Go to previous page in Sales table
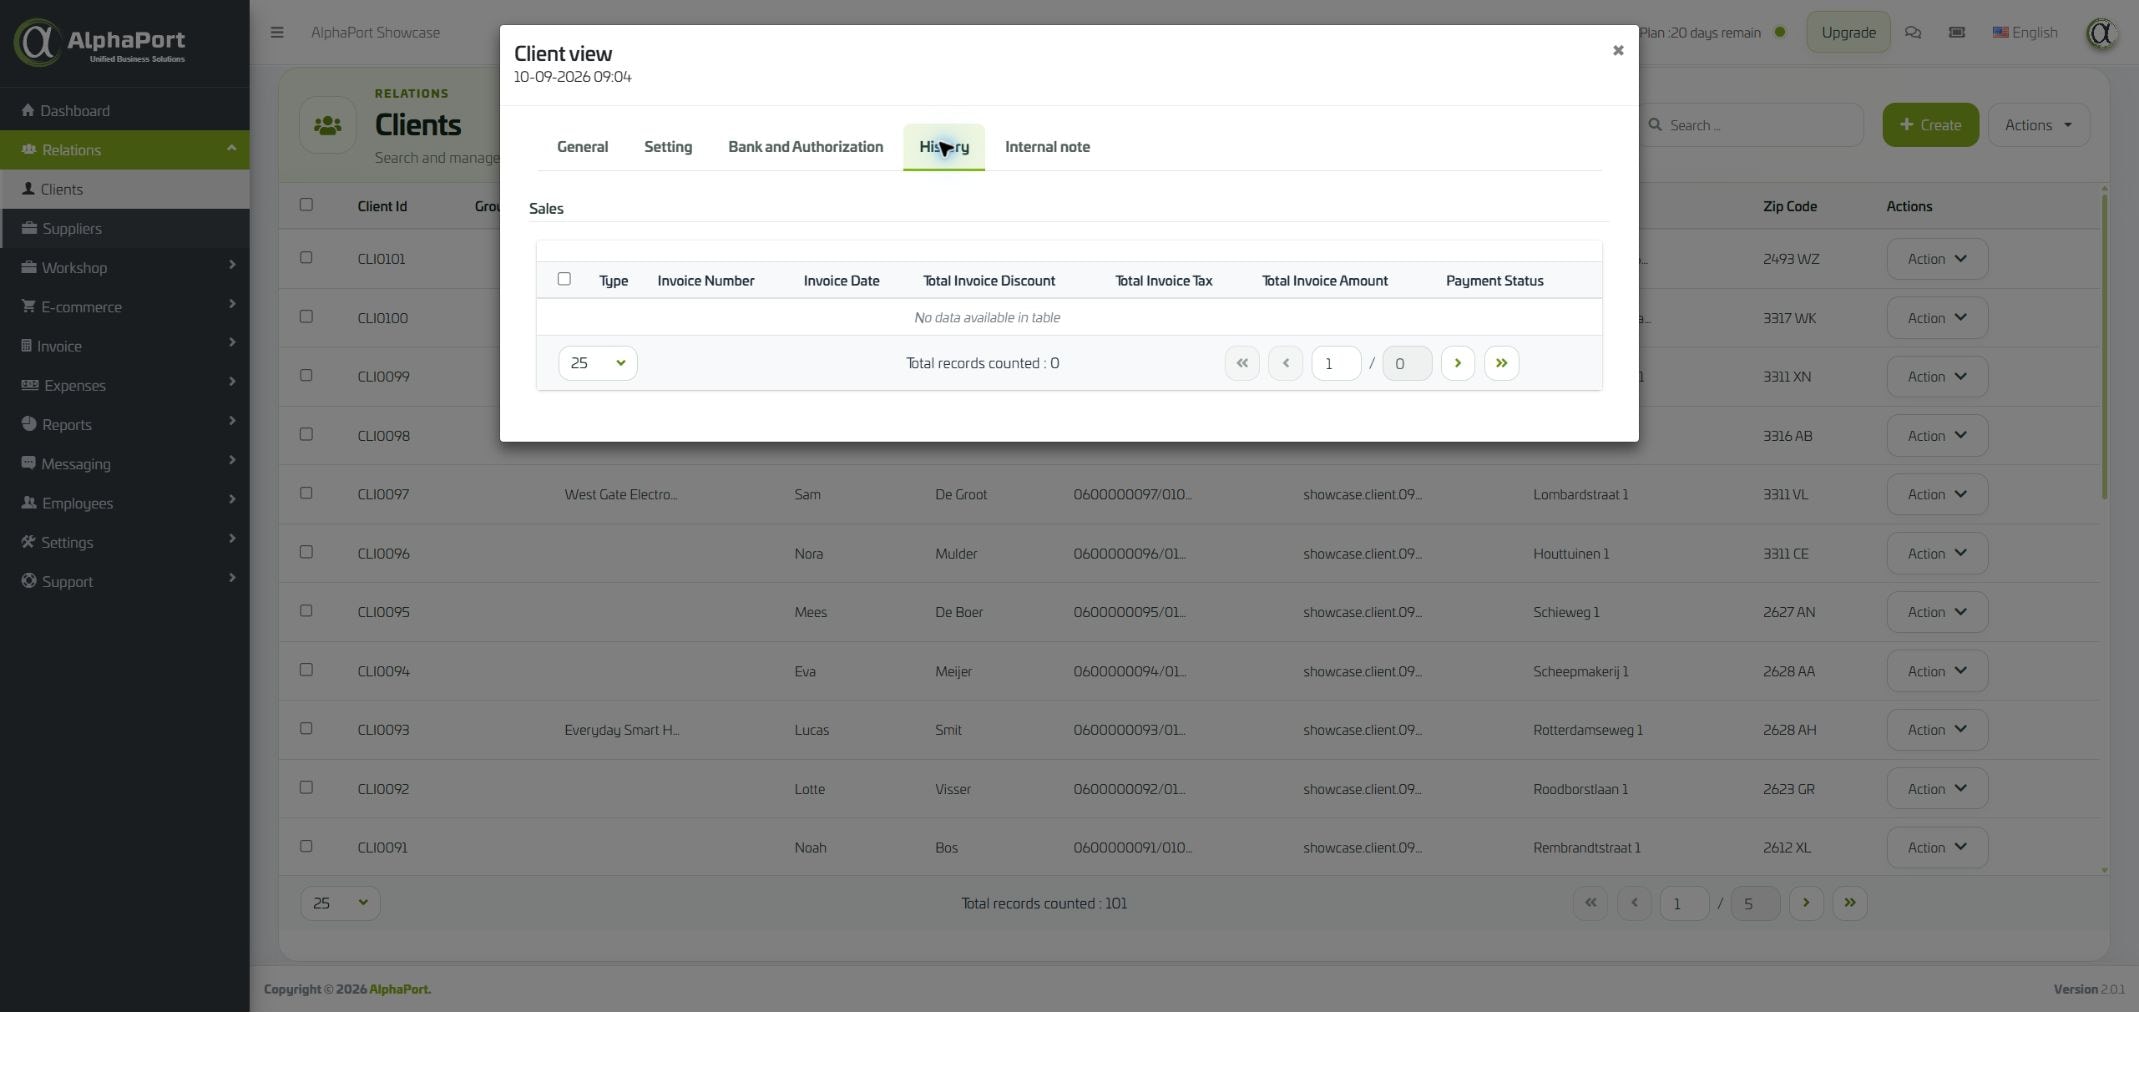The width and height of the screenshot is (2139, 1080). click(1286, 363)
